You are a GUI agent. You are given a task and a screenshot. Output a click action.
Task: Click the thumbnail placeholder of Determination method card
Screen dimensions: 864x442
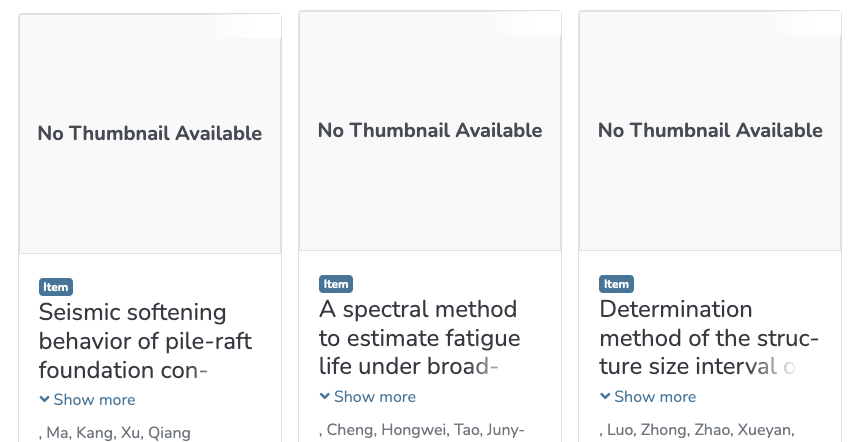(x=710, y=131)
